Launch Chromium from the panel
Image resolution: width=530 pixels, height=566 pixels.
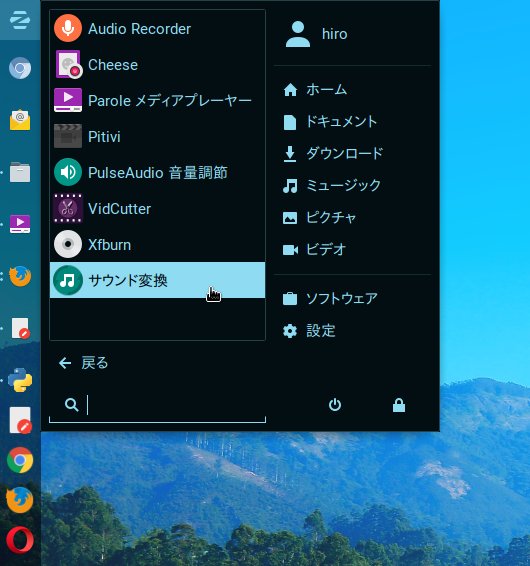pyautogui.click(x=20, y=68)
